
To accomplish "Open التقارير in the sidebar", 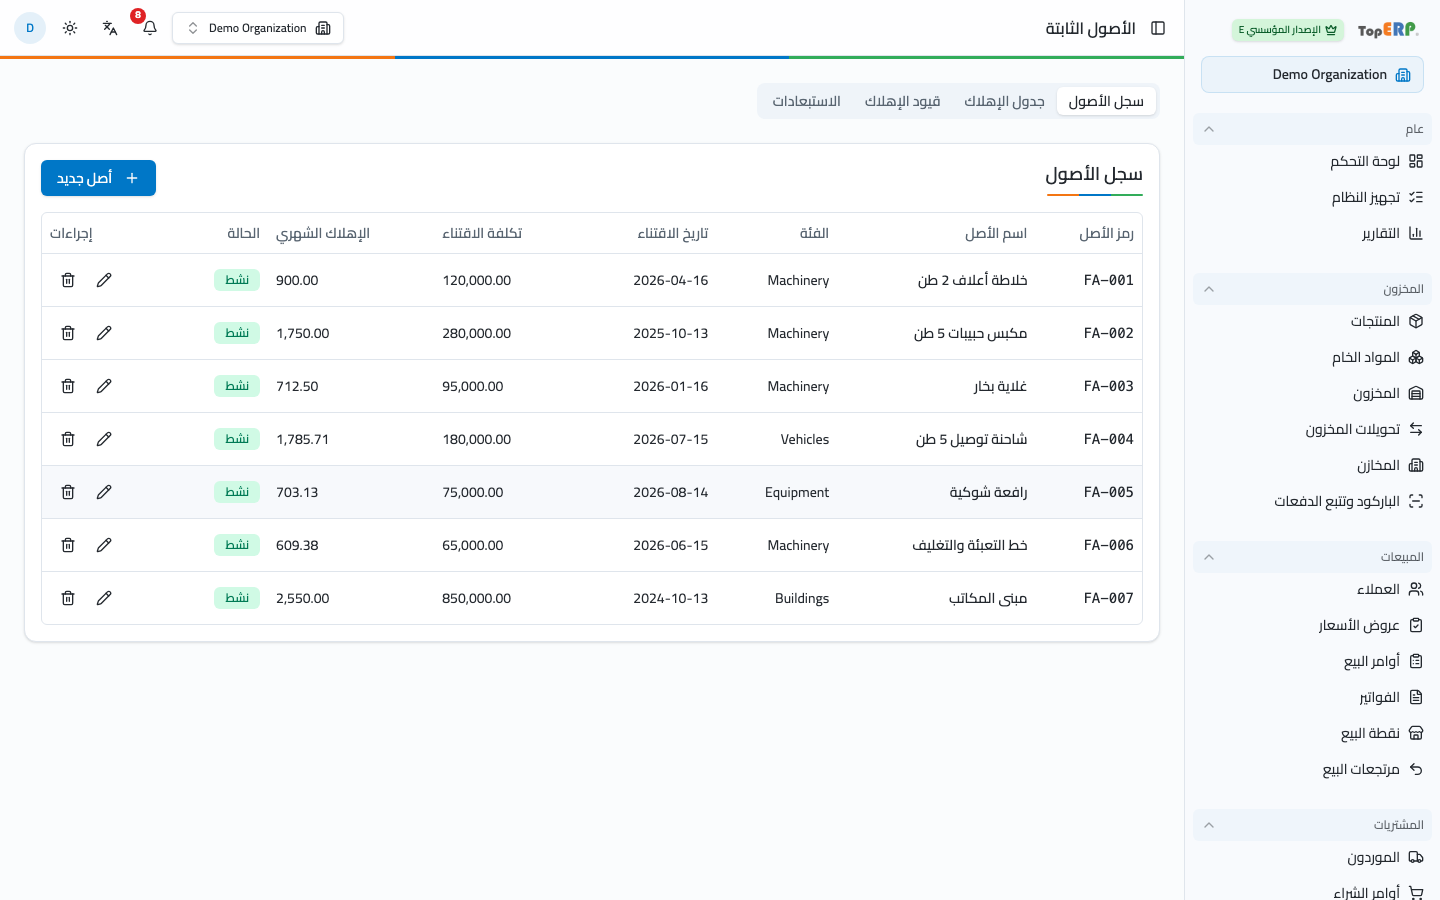I will [x=1312, y=233].
